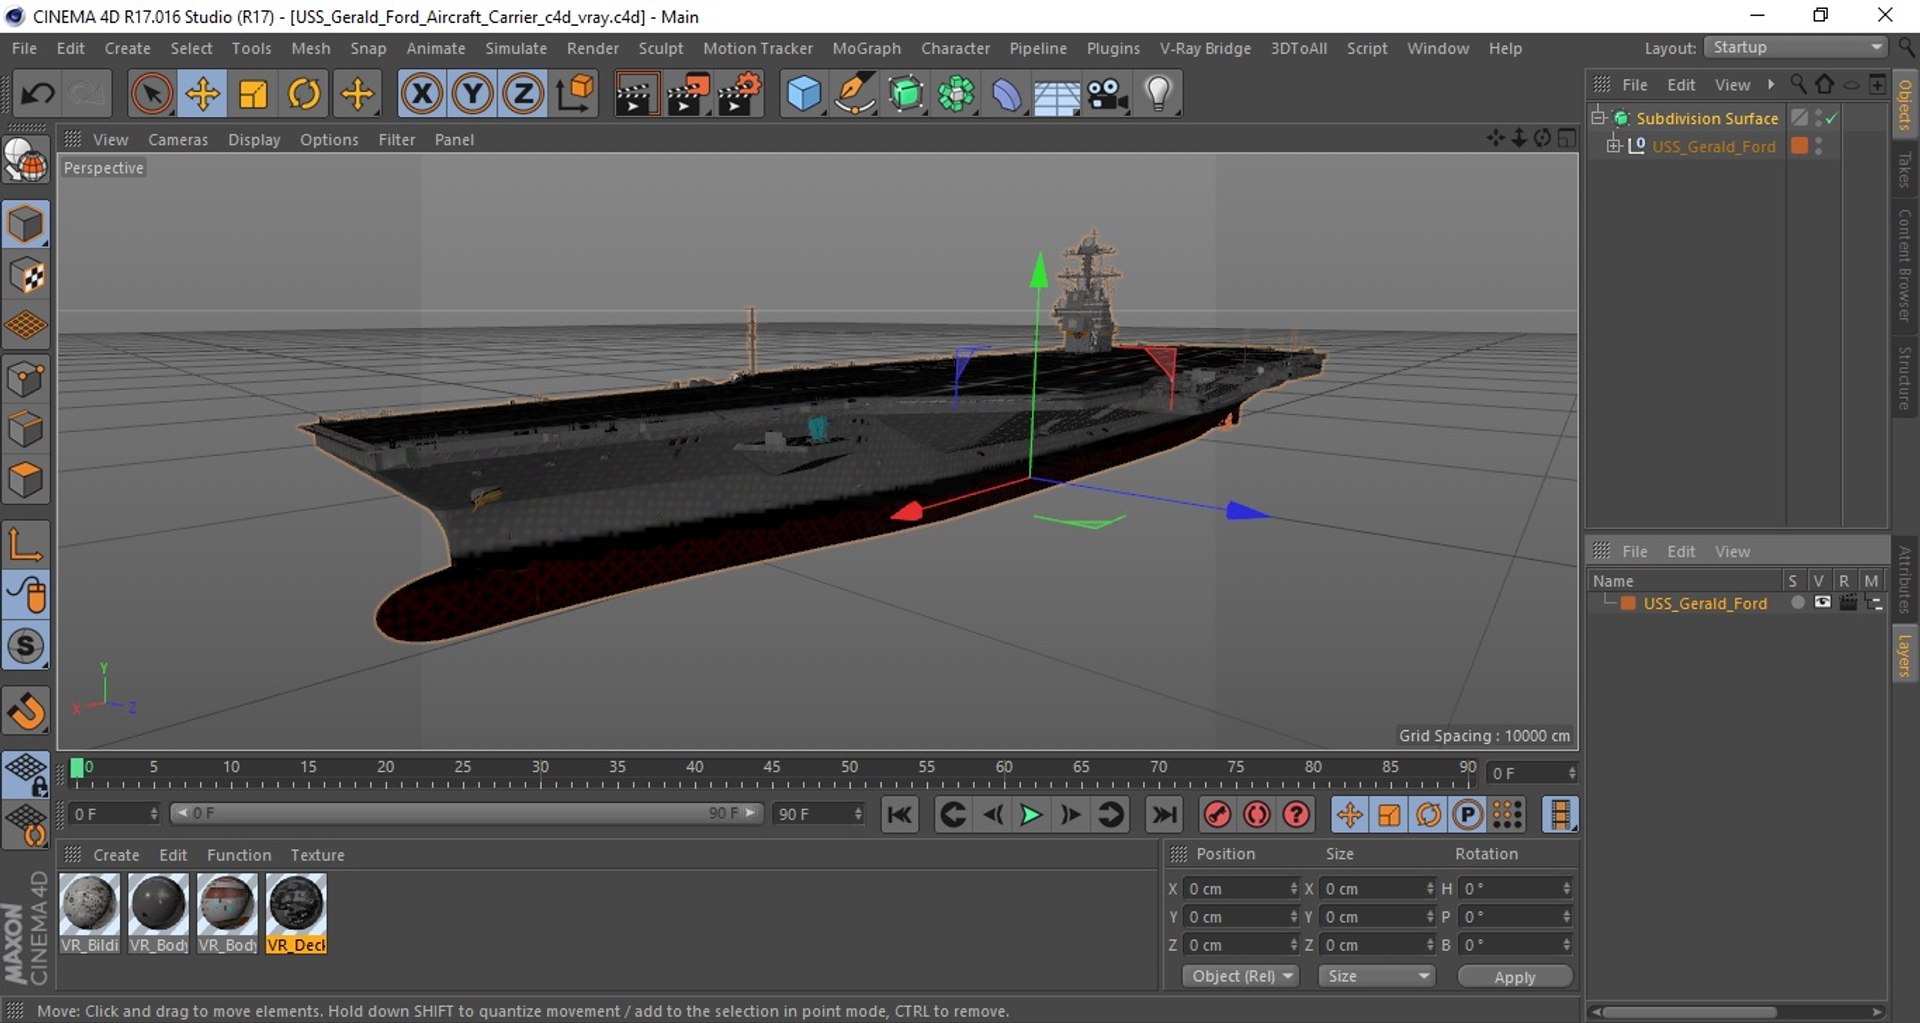Go to end of animation

coord(1165,815)
